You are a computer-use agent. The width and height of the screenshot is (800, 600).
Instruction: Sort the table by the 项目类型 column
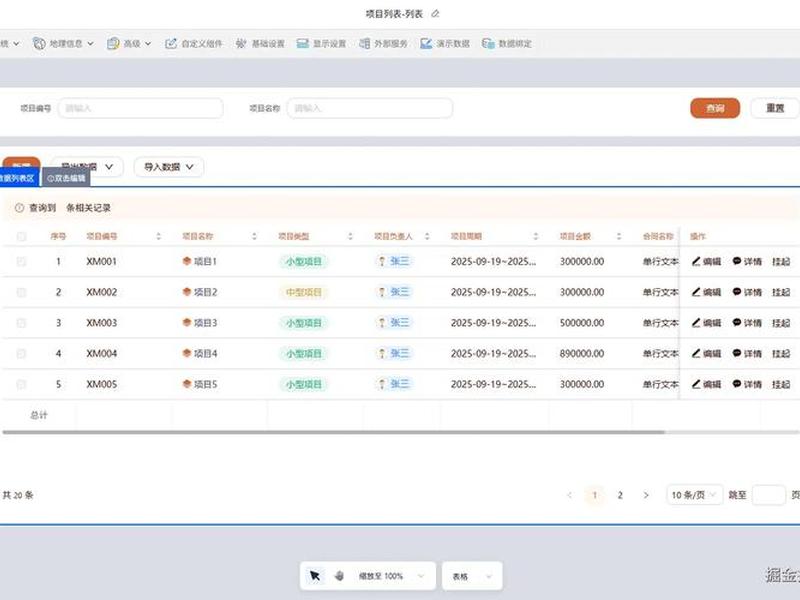[350, 236]
